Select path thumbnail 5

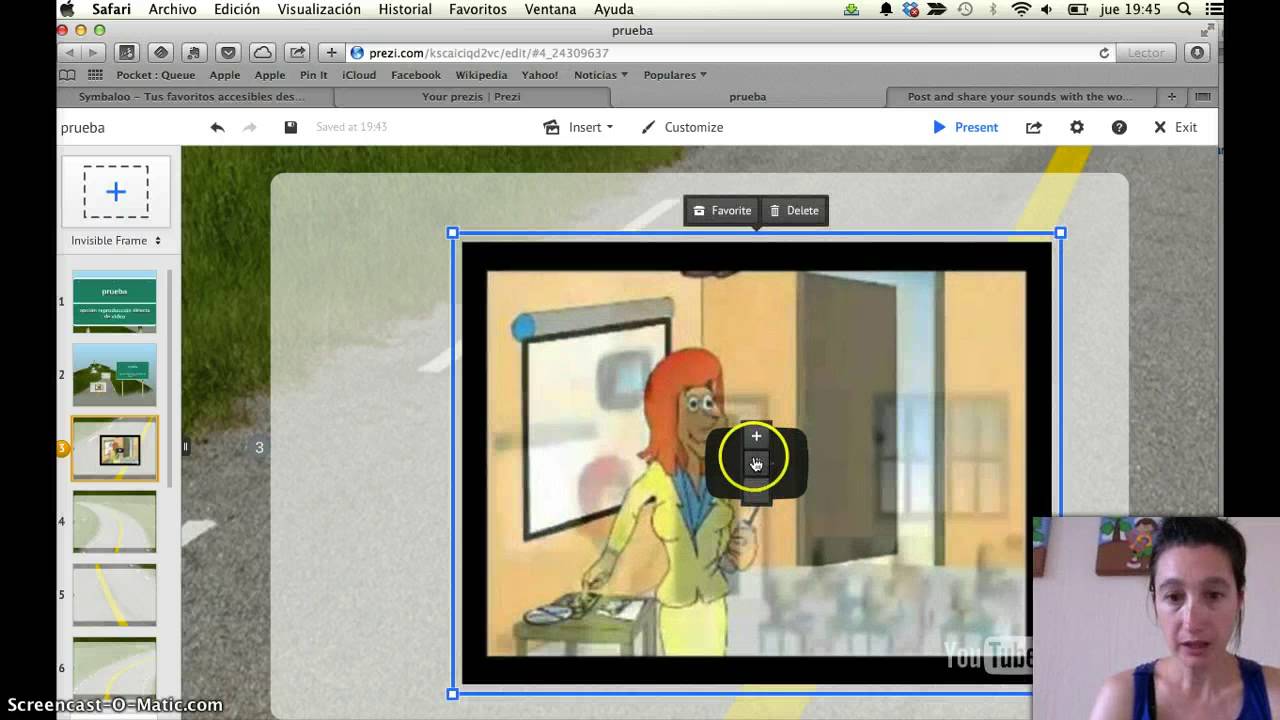click(115, 594)
